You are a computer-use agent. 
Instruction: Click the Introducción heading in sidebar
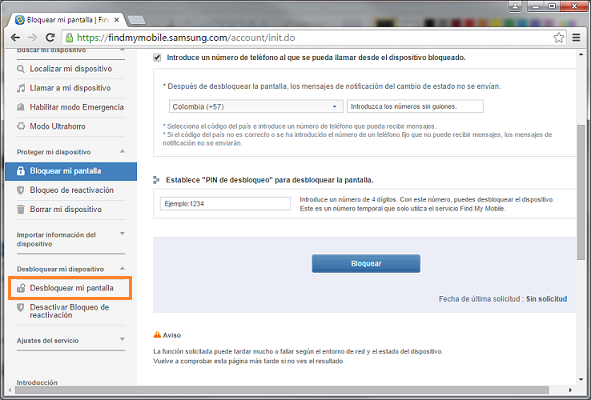(x=37, y=382)
